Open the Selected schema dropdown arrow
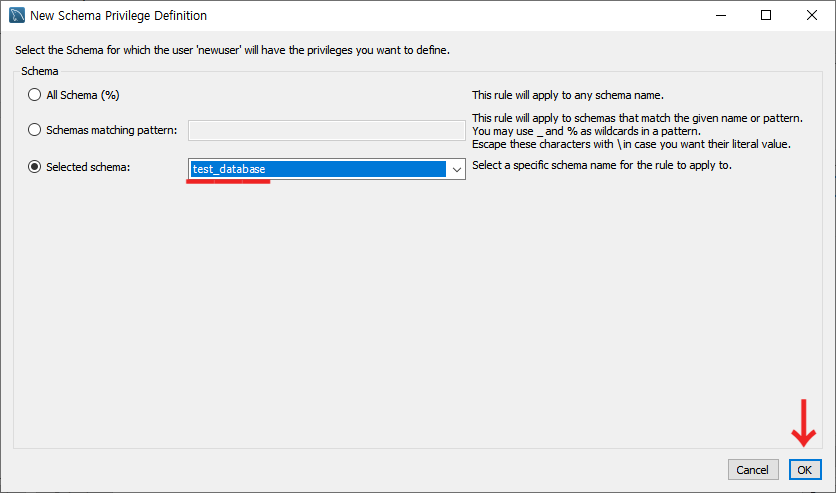Viewport: 836px width, 493px height. pos(456,169)
